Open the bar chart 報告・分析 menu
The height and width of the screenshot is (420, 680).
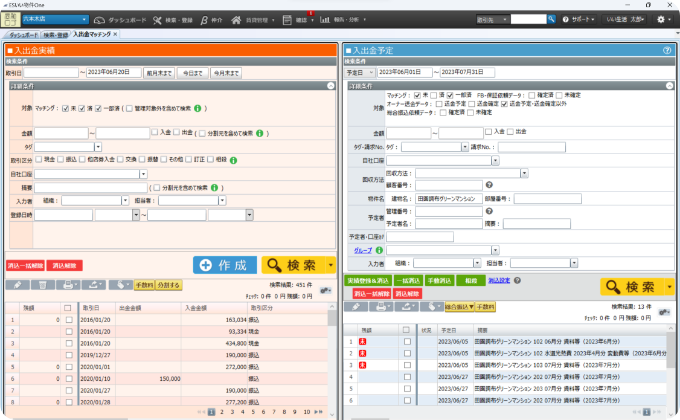click(325, 20)
